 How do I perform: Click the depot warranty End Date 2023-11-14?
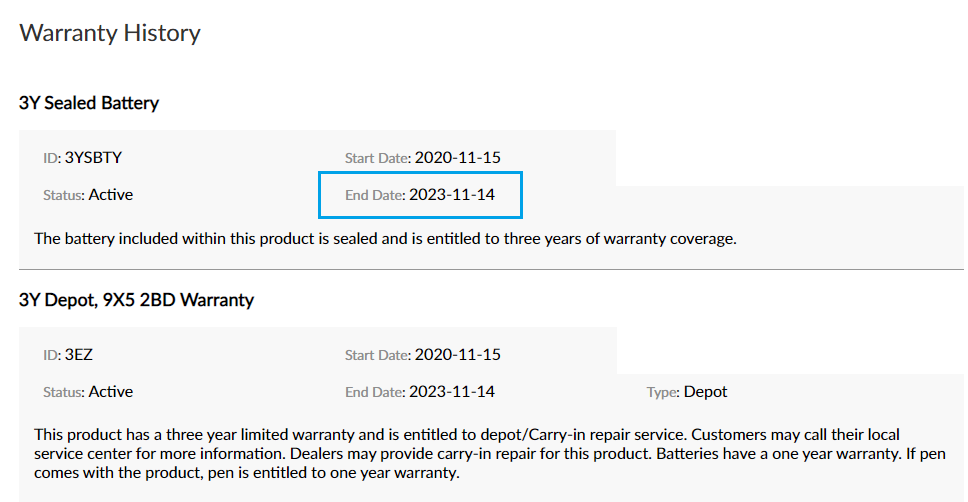(x=452, y=392)
